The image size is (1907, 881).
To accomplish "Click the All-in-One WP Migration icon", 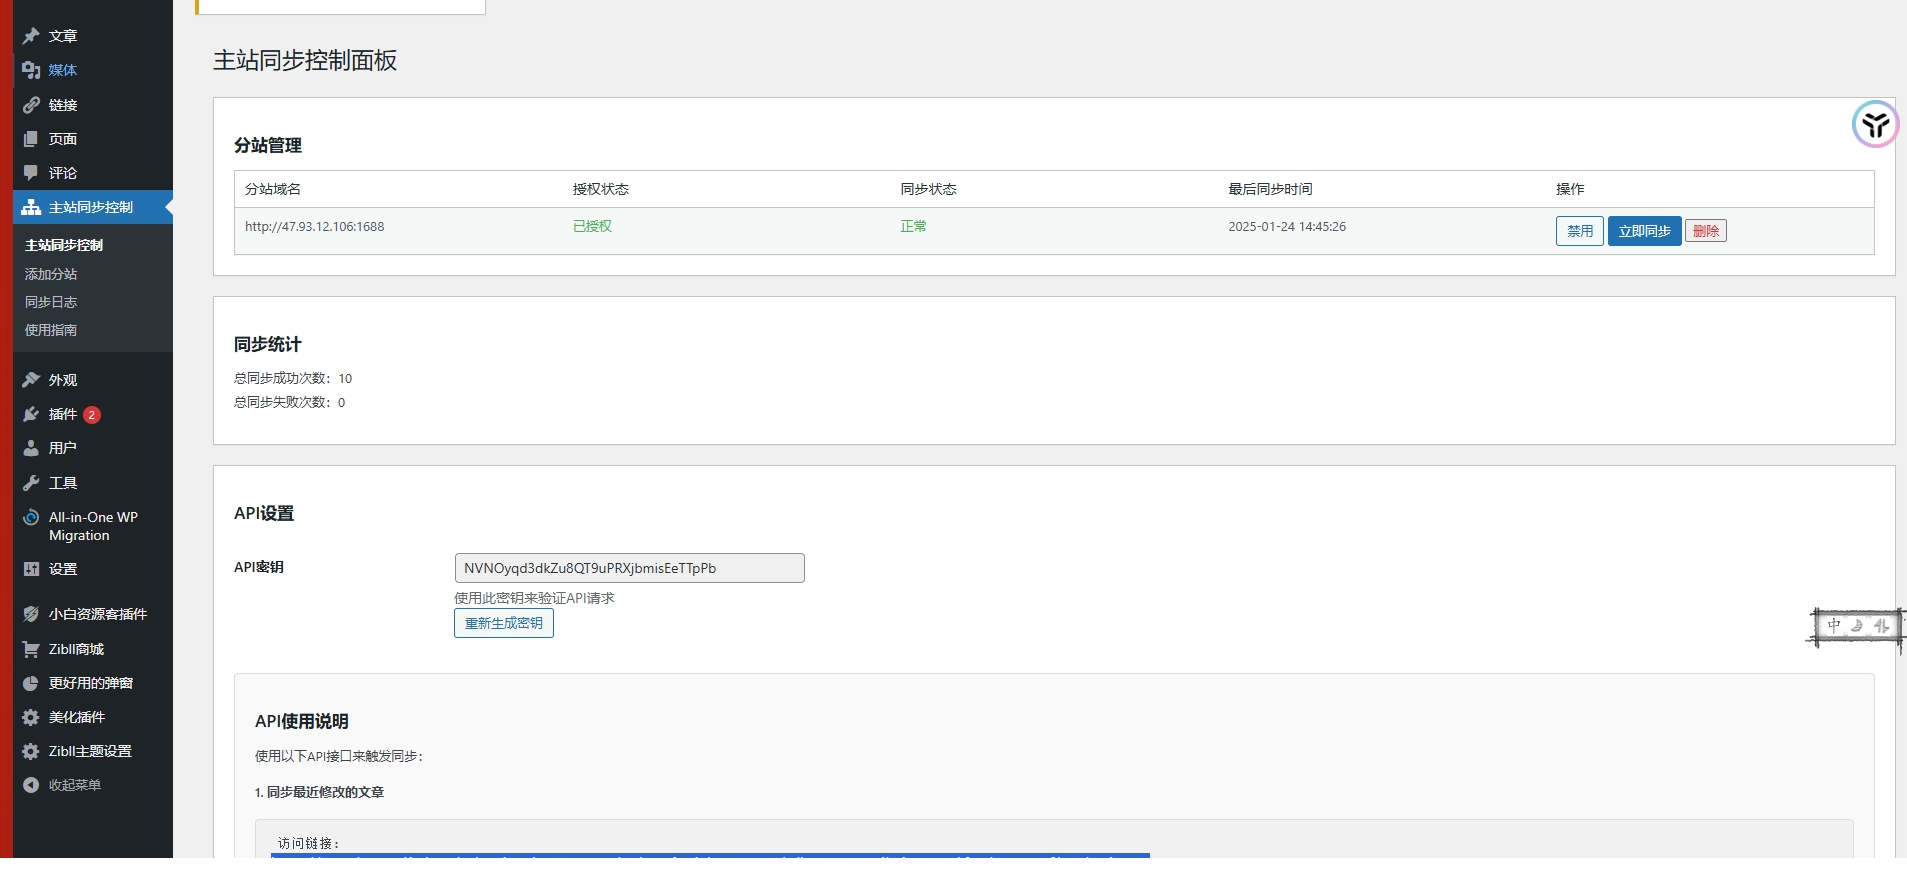I will pos(31,517).
